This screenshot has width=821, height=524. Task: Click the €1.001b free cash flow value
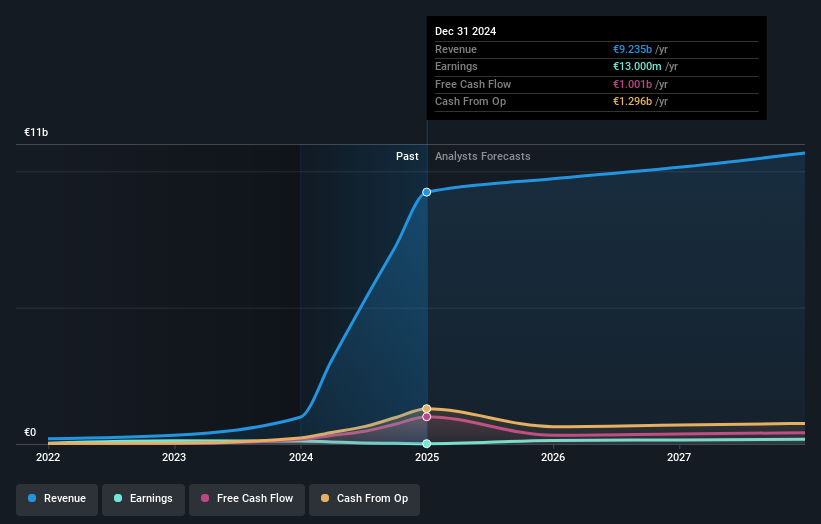click(633, 84)
